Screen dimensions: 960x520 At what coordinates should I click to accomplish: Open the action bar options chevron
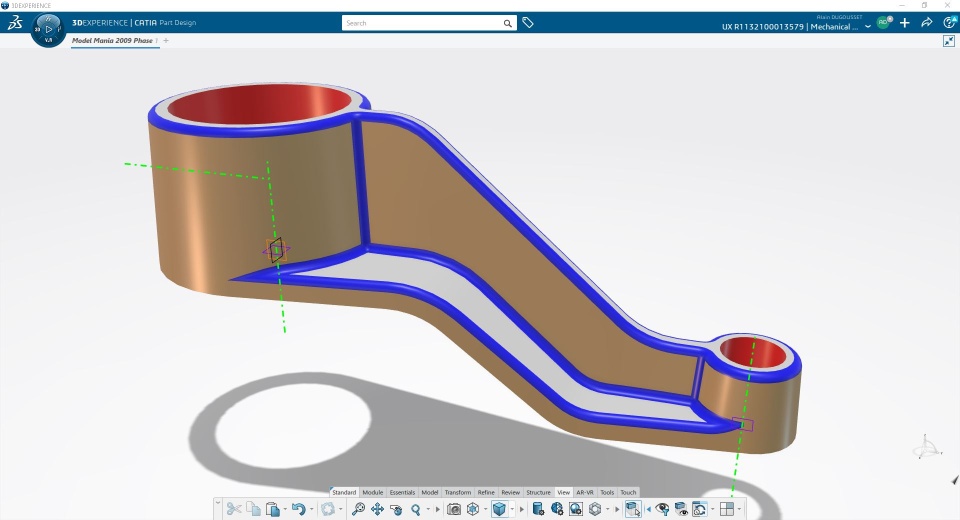(218, 503)
